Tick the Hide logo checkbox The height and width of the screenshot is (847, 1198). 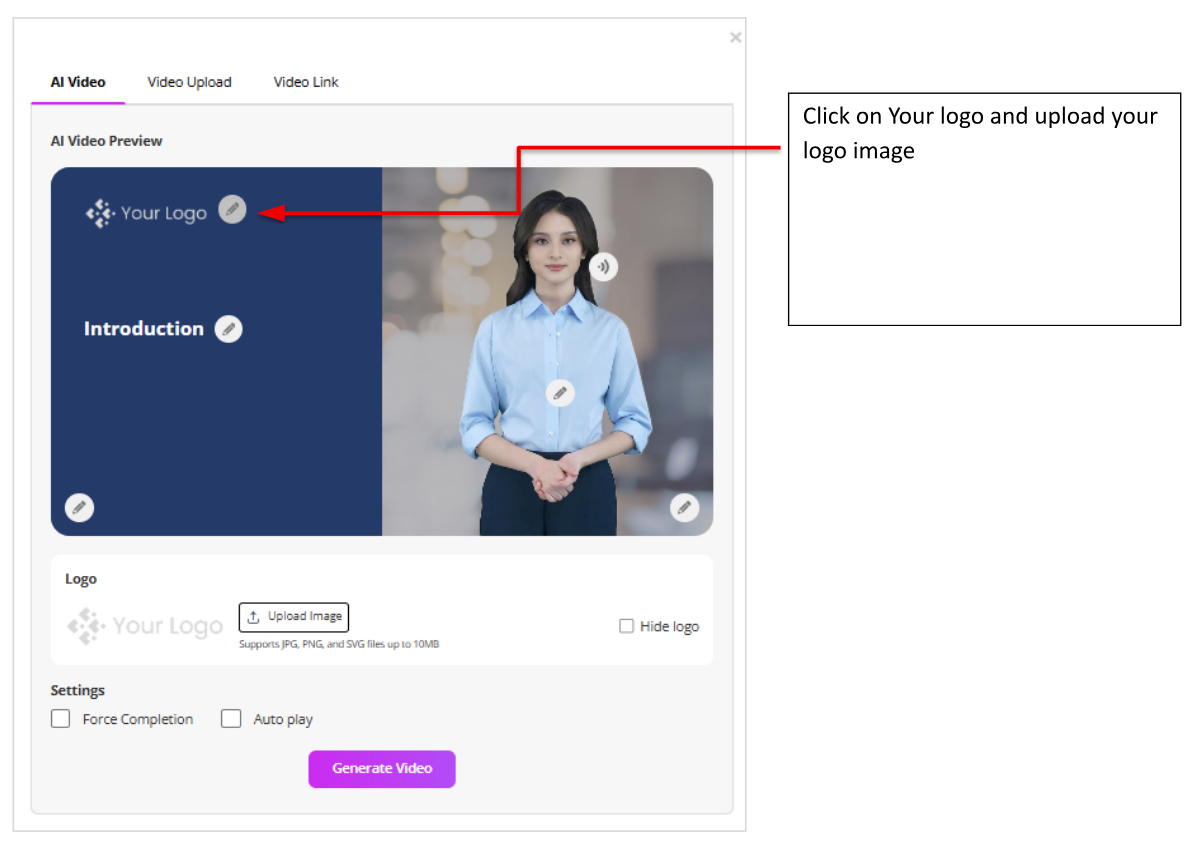coord(627,626)
